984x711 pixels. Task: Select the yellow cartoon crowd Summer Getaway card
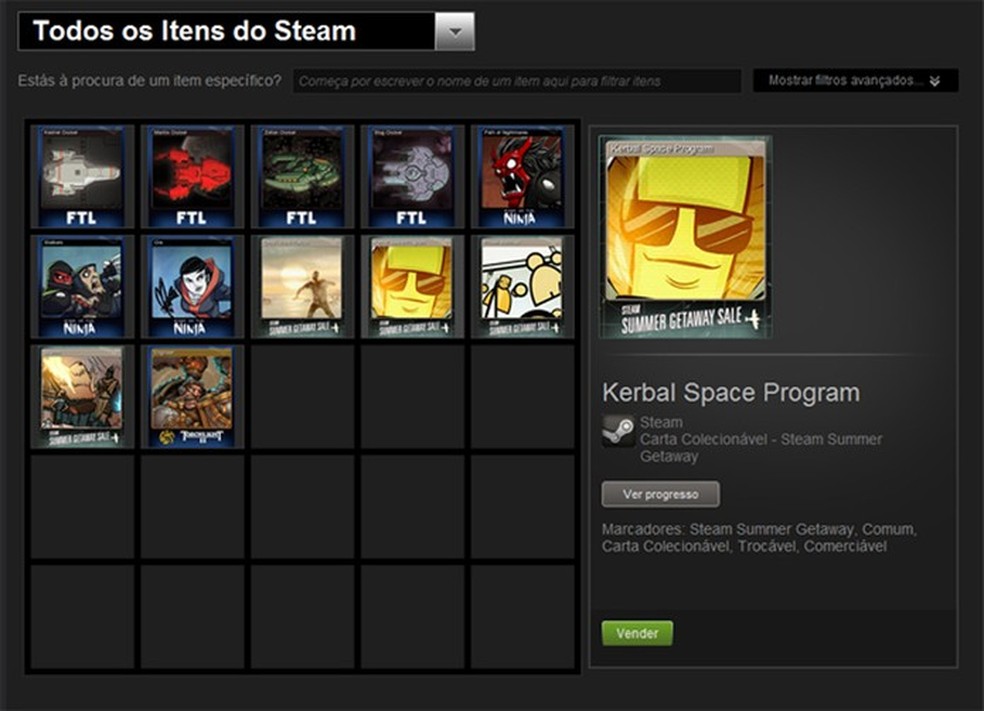(x=521, y=288)
